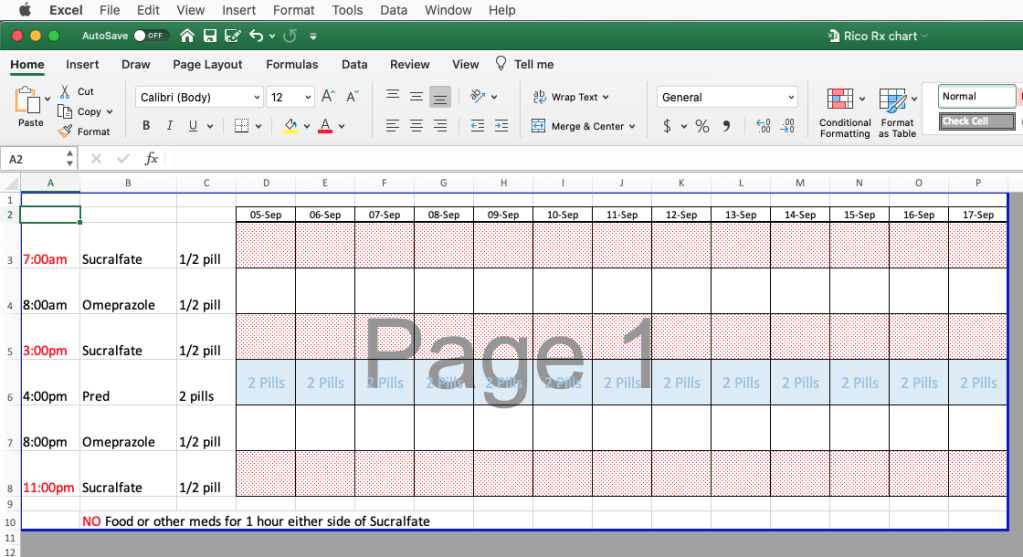Click the Format painter brush icon

(65, 131)
